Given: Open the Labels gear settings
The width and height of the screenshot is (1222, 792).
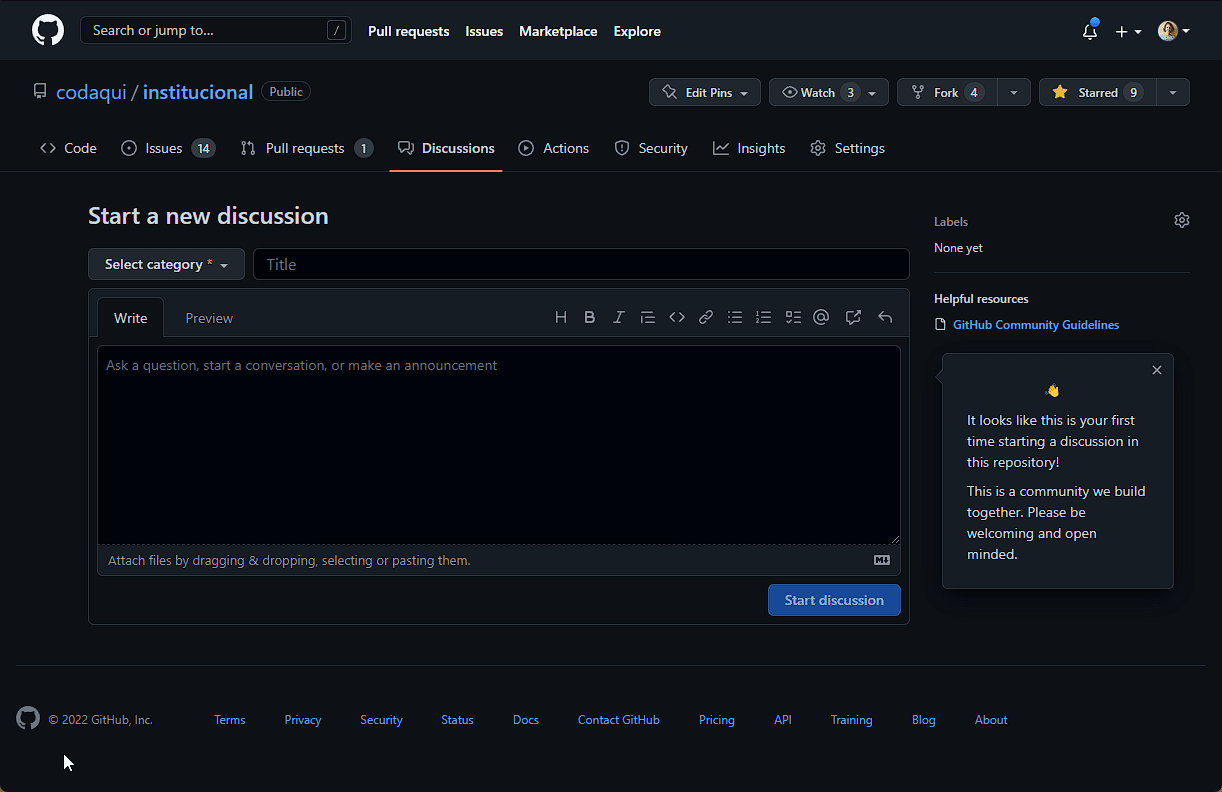Looking at the screenshot, I should pyautogui.click(x=1181, y=220).
